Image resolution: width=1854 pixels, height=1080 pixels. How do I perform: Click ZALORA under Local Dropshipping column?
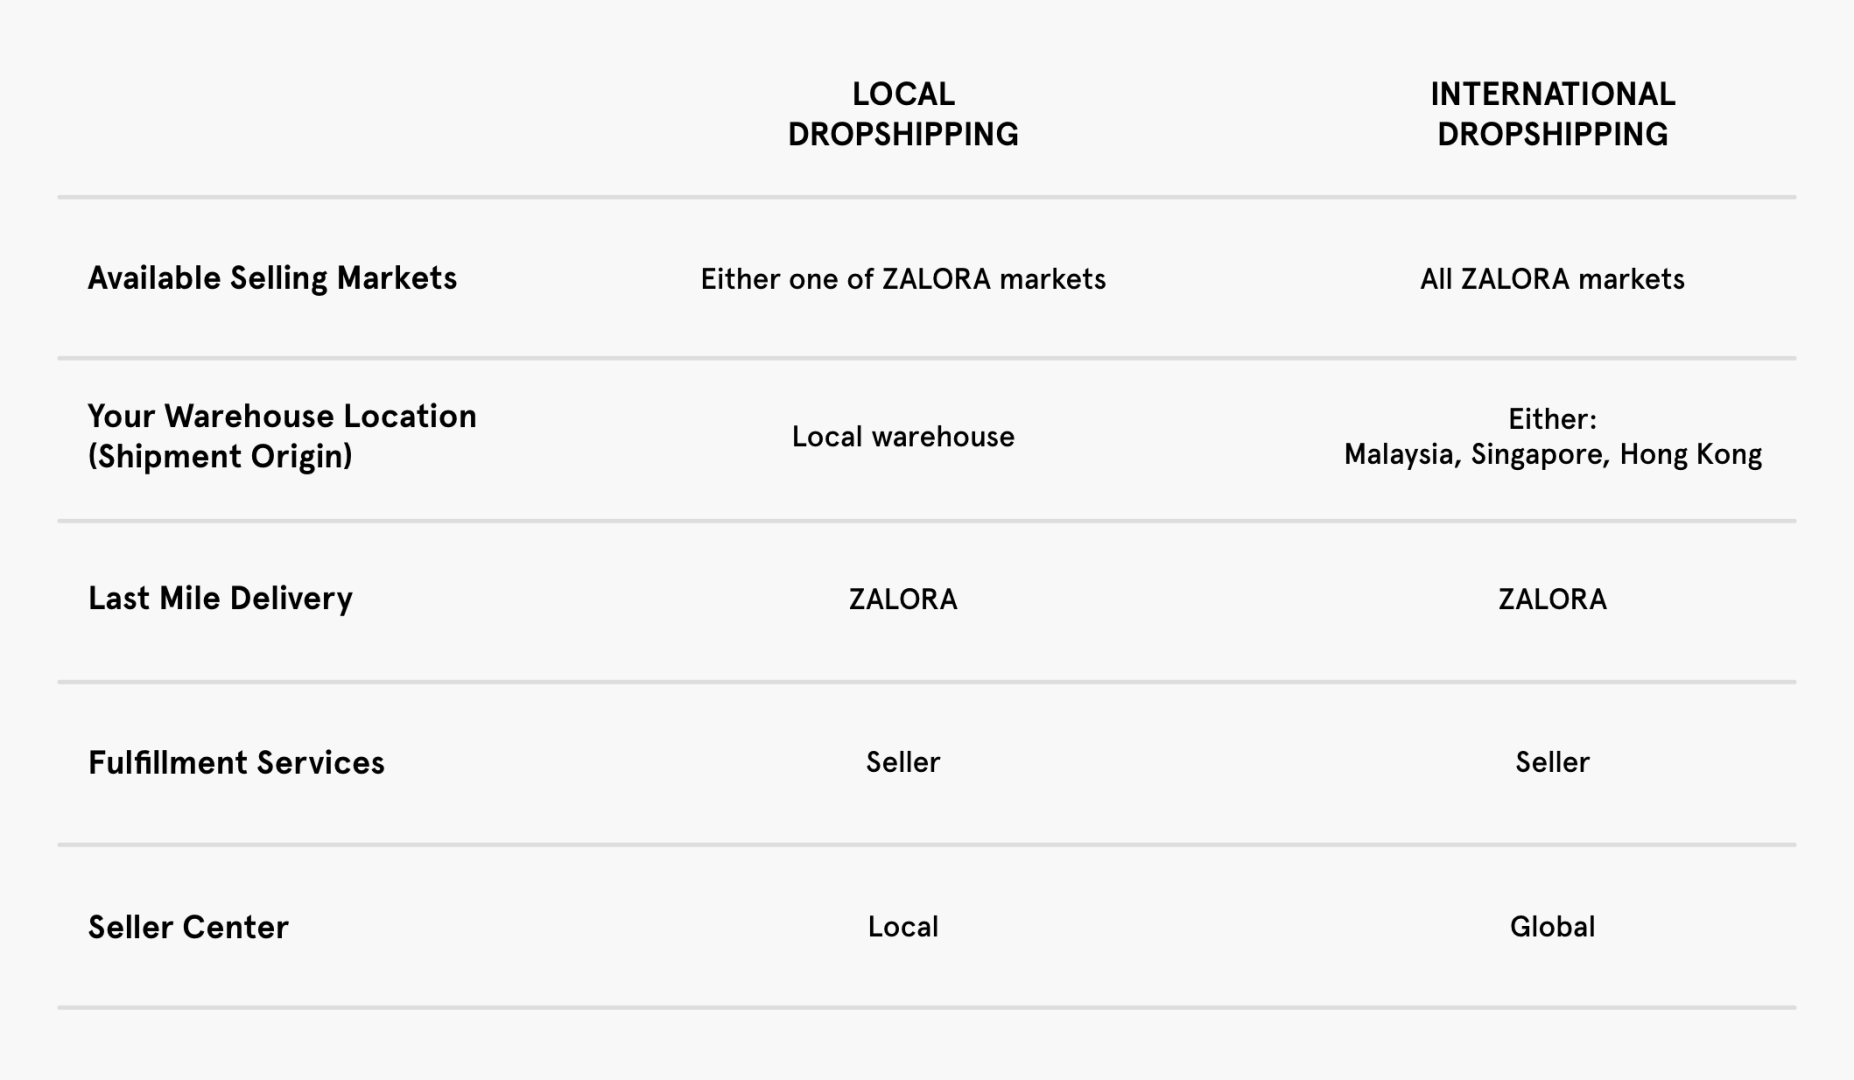tap(902, 599)
